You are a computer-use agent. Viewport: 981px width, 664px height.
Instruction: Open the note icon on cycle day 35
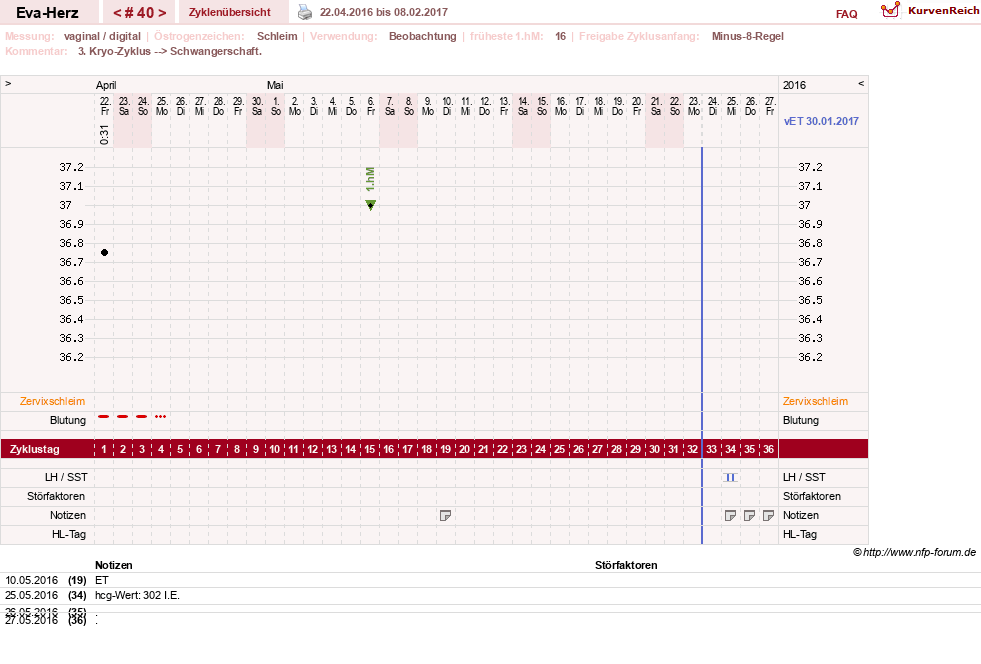click(x=750, y=516)
